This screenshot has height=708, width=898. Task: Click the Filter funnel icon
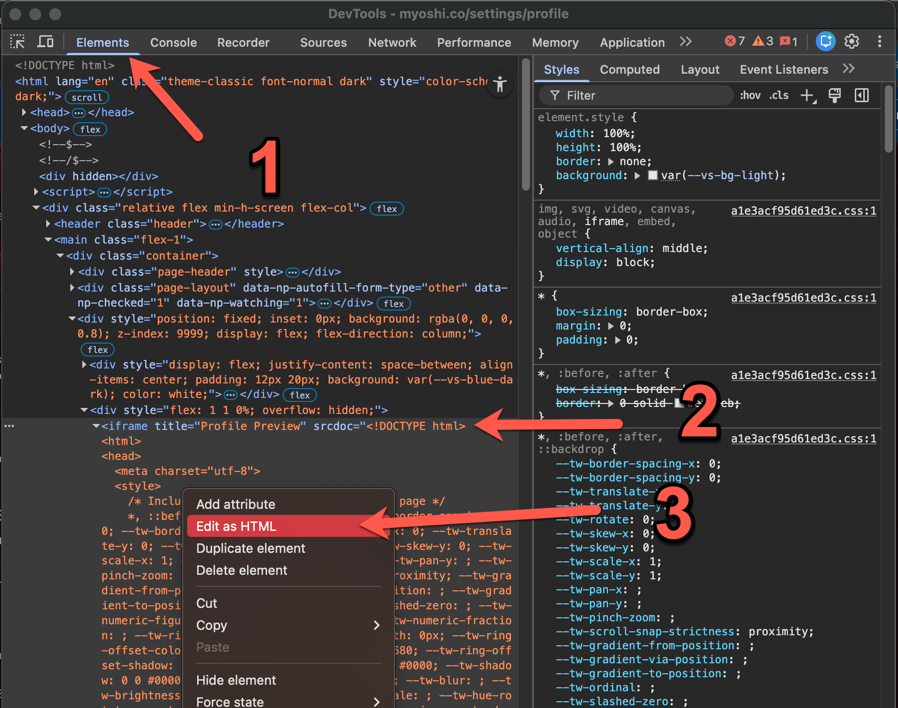pos(554,96)
